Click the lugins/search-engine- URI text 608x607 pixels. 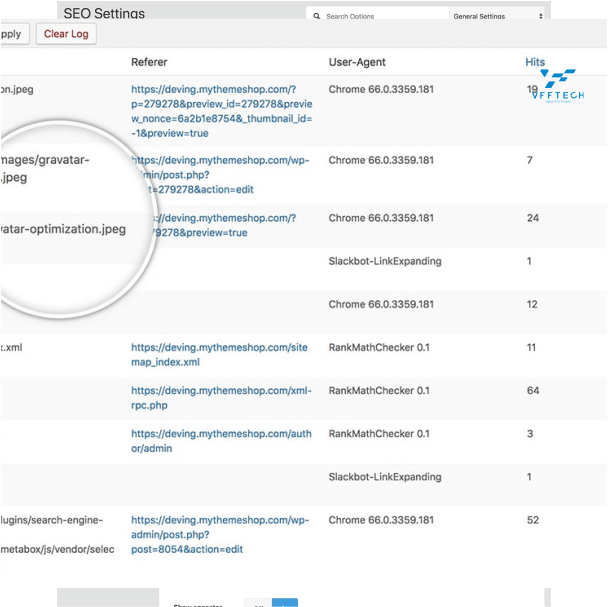pos(51,520)
